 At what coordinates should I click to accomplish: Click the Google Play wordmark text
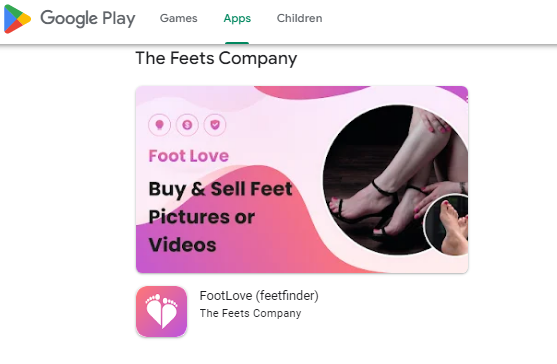[x=88, y=18]
